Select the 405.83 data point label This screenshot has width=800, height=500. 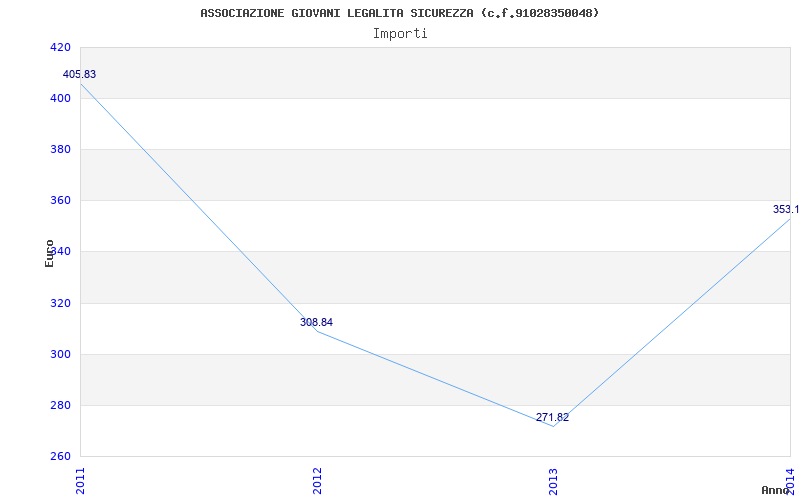pyautogui.click(x=79, y=74)
